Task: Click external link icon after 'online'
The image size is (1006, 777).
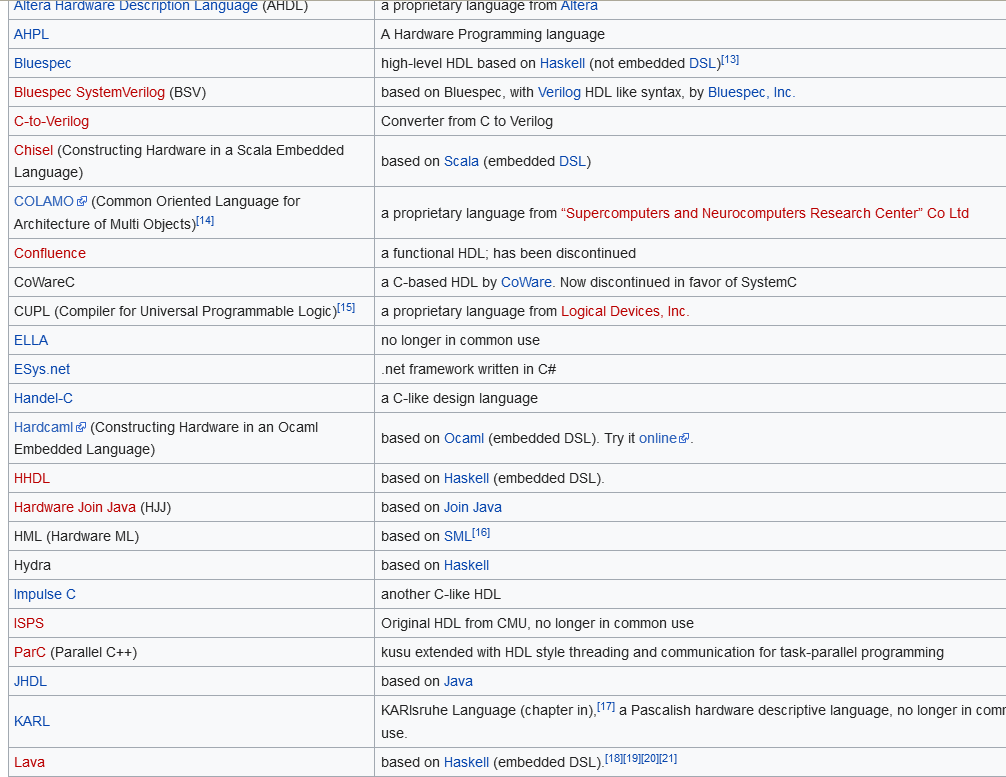Action: tap(684, 438)
